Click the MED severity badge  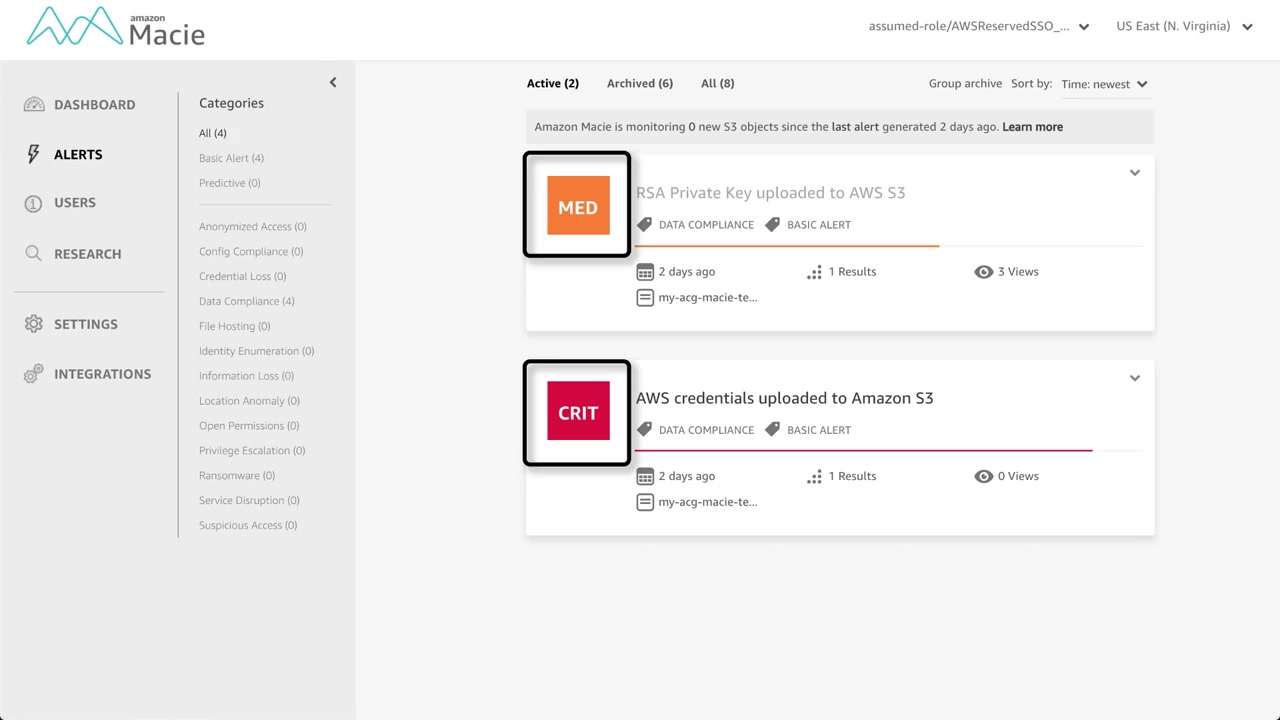pos(578,206)
